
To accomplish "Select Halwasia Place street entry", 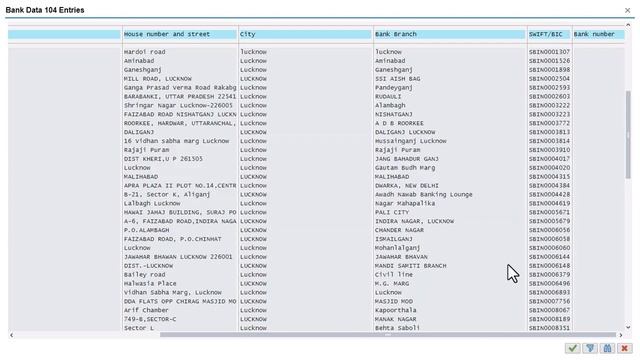I will (150, 284).
